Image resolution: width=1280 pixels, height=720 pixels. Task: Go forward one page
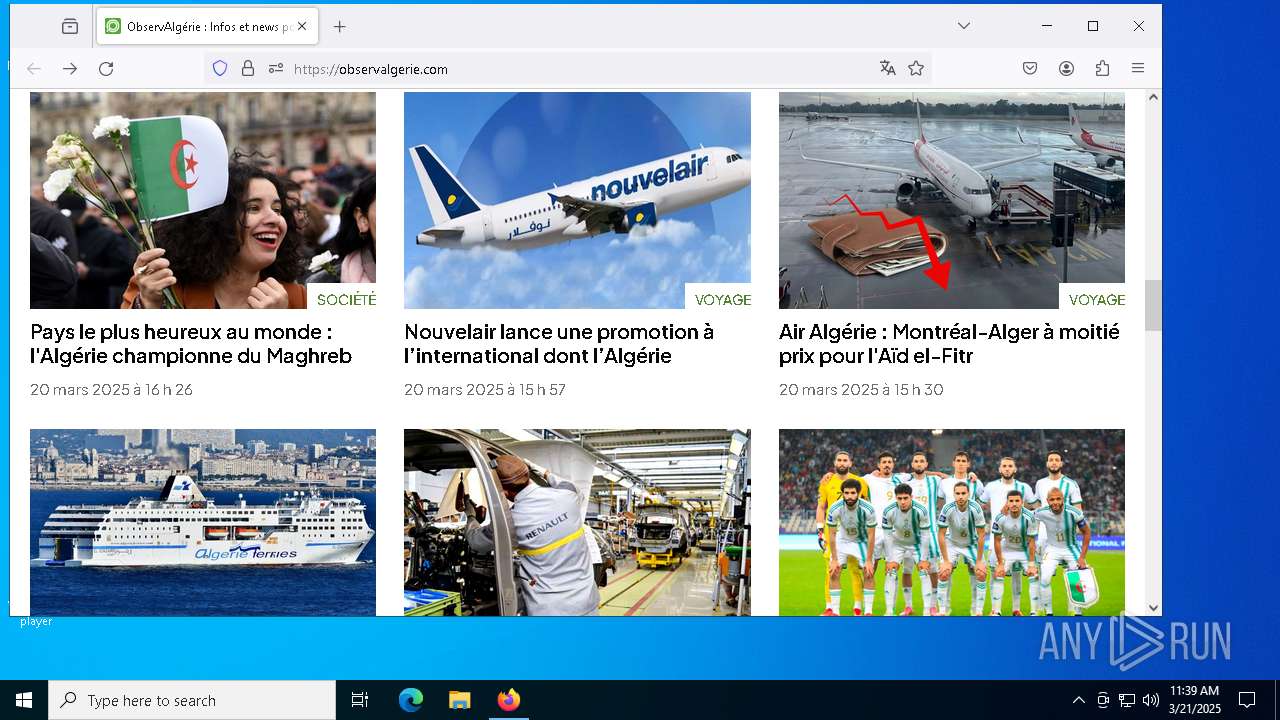(70, 69)
